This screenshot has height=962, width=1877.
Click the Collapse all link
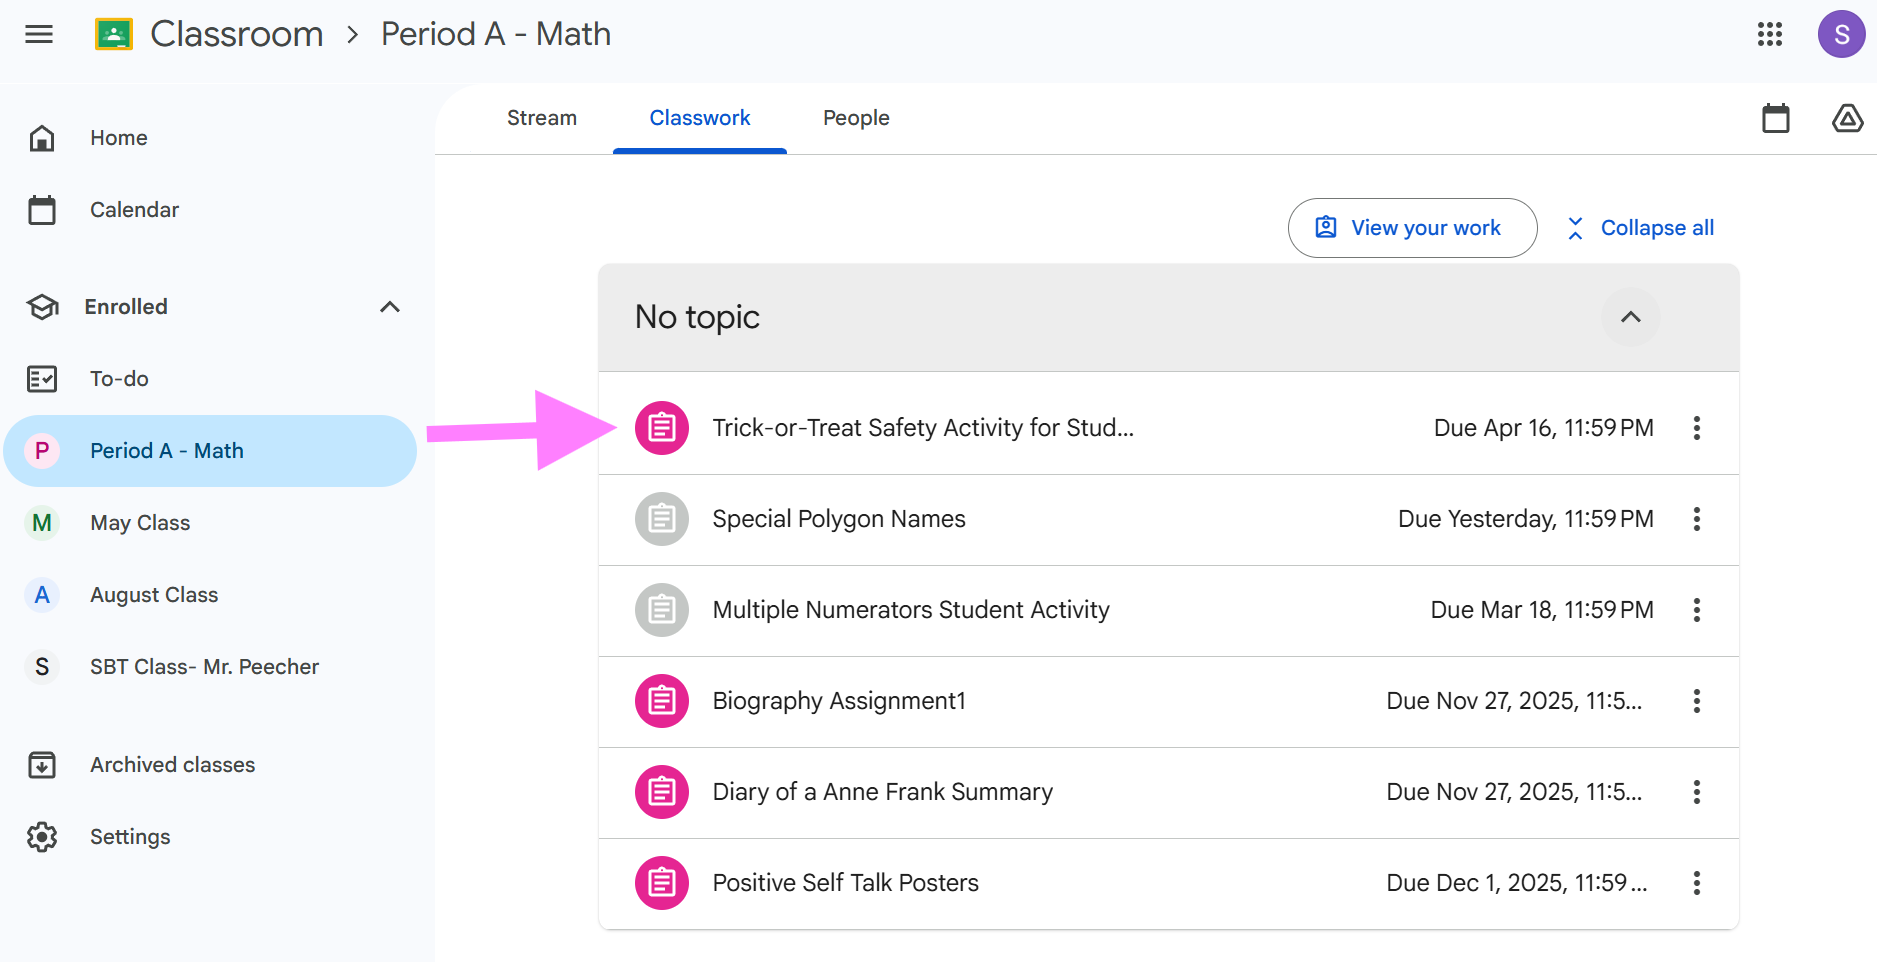click(1640, 228)
